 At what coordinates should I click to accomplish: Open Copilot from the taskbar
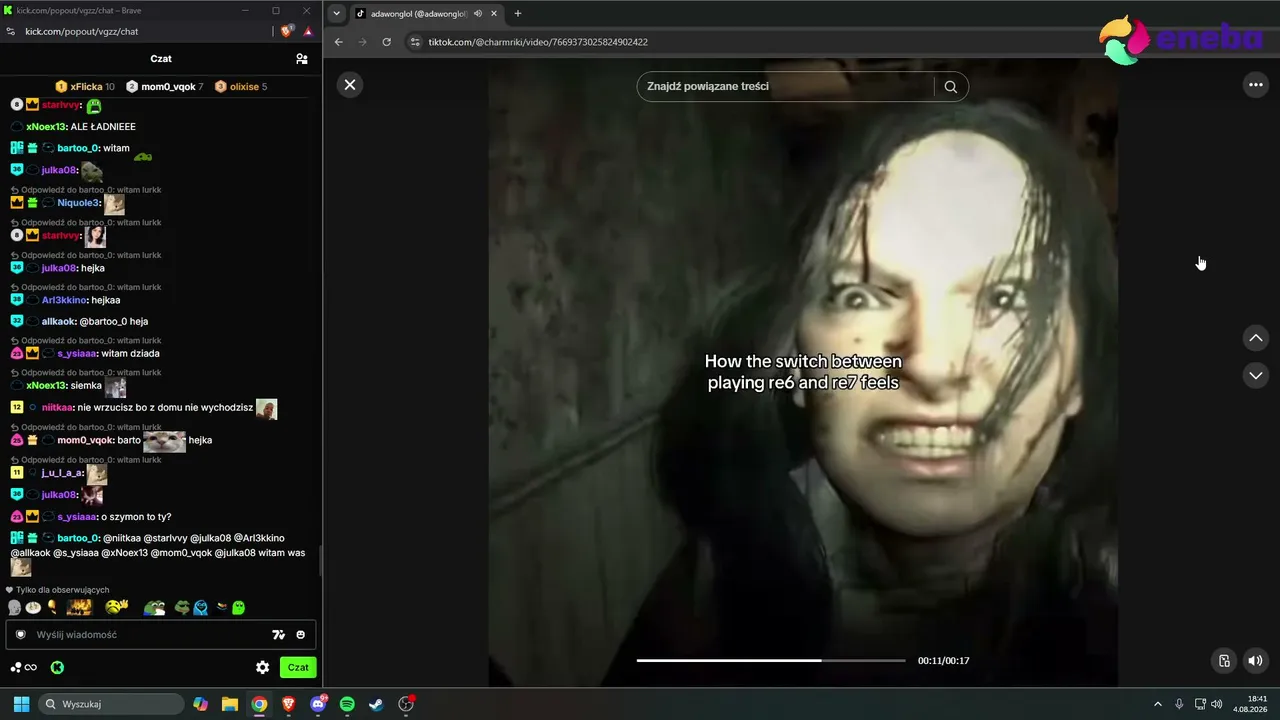coord(201,704)
